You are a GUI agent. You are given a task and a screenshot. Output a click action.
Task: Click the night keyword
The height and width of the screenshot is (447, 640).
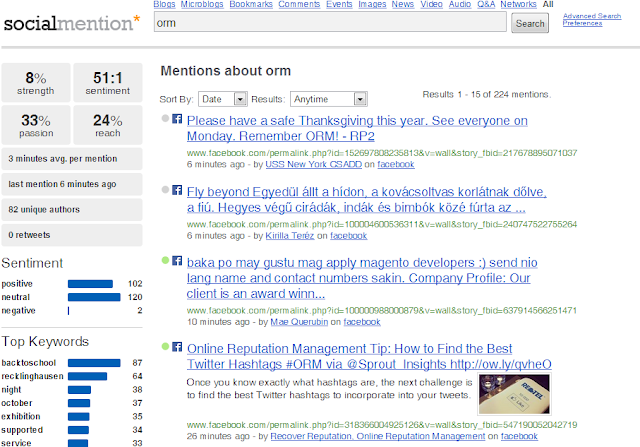point(11,390)
